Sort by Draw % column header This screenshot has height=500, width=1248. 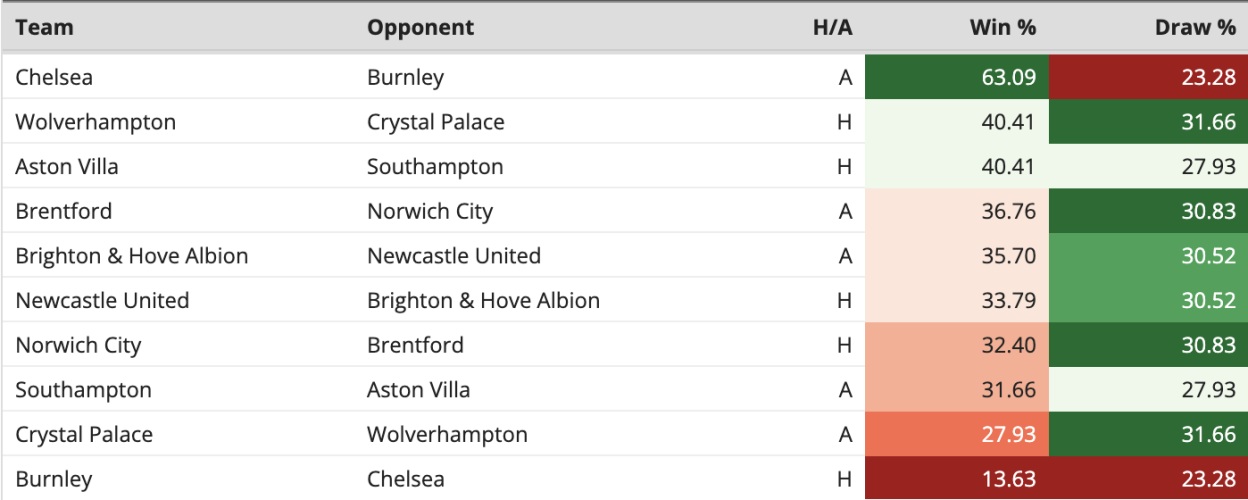(1195, 27)
